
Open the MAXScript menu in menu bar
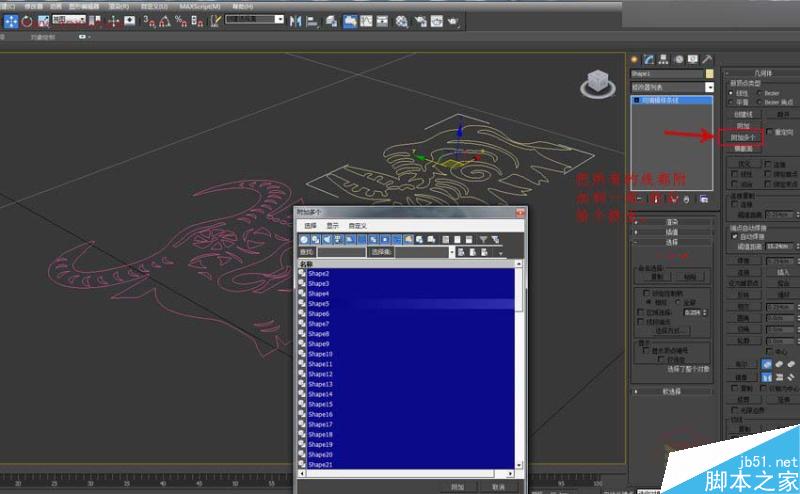point(199,6)
